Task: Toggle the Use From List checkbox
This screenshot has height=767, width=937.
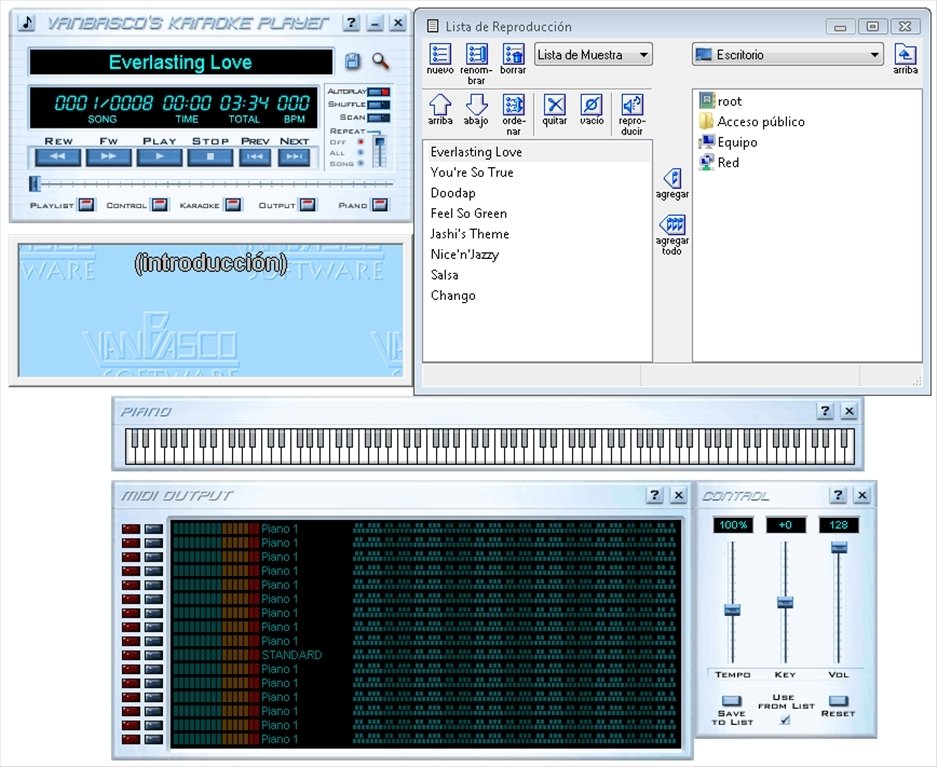Action: point(785,720)
